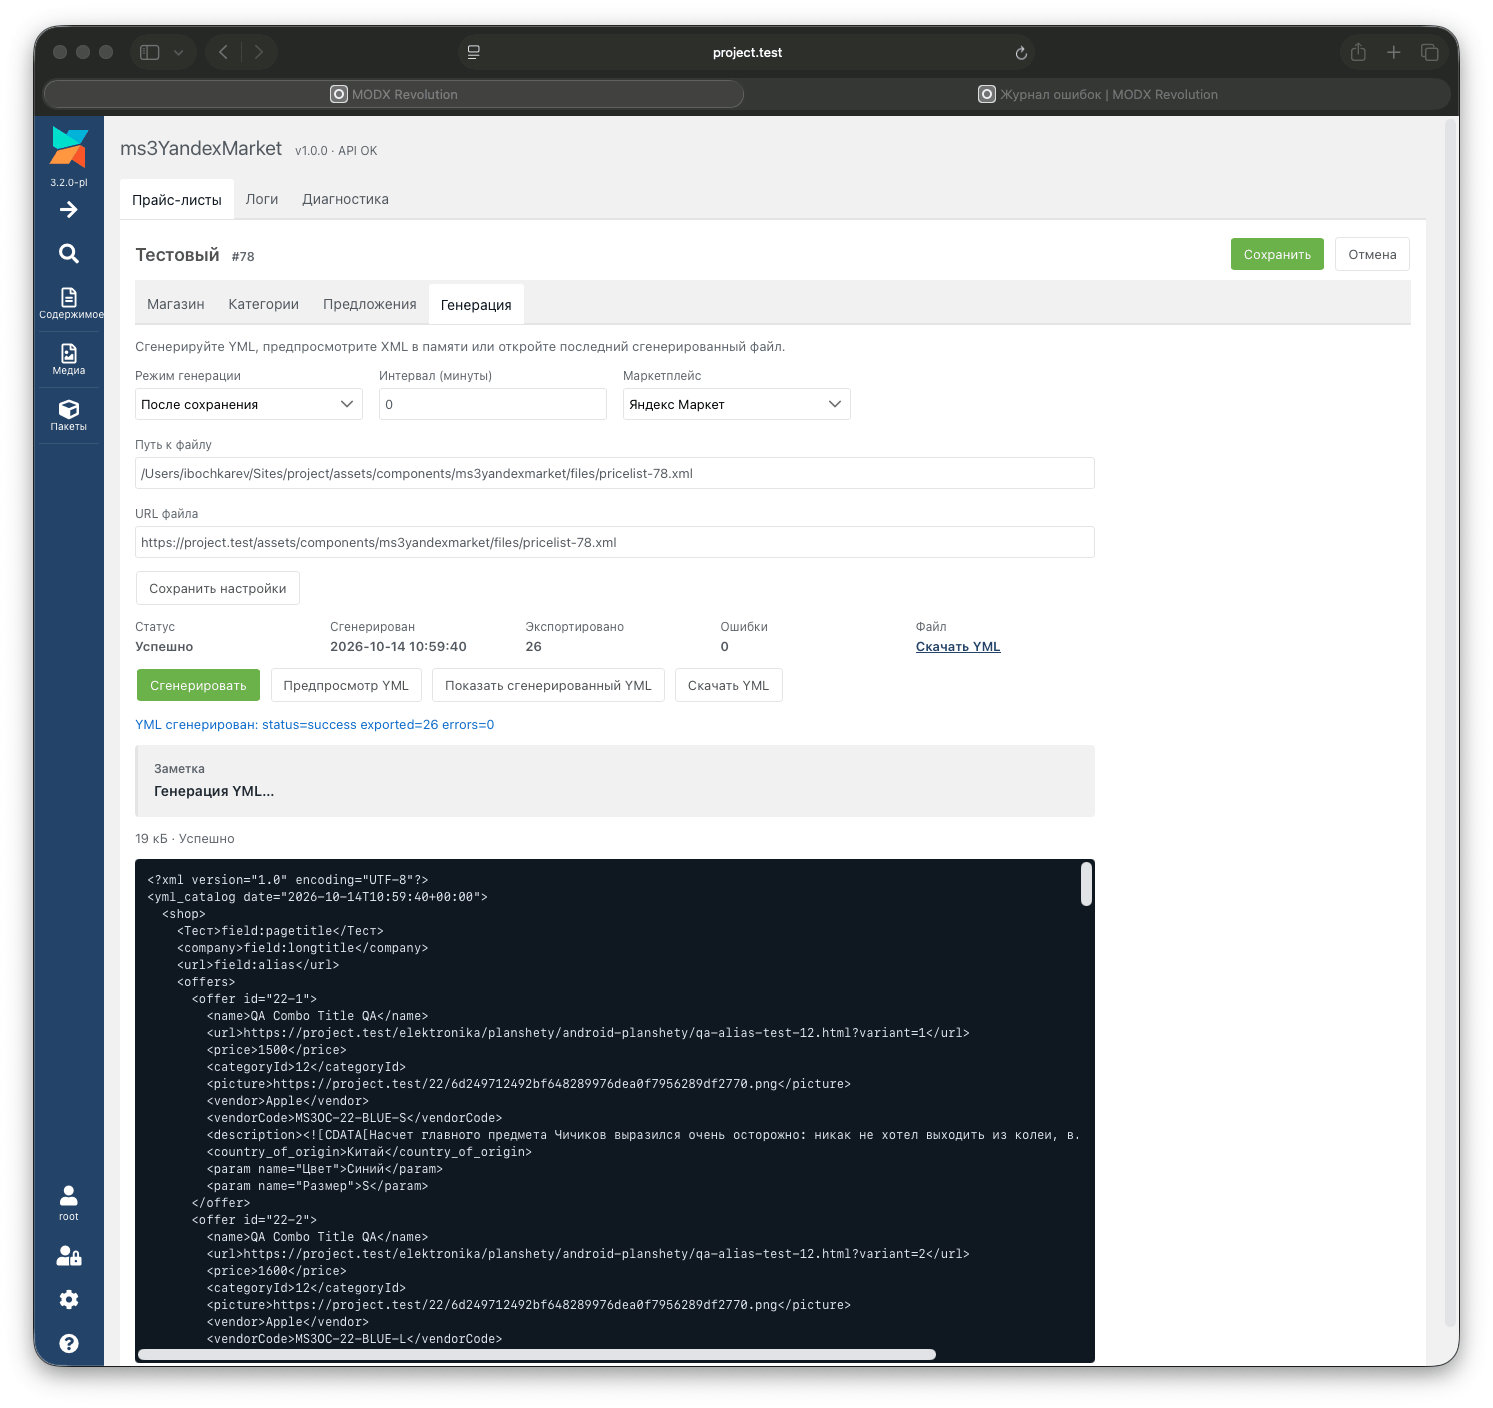Open the Маркетплейс dropdown
Image resolution: width=1493 pixels, height=1408 pixels.
tap(737, 404)
